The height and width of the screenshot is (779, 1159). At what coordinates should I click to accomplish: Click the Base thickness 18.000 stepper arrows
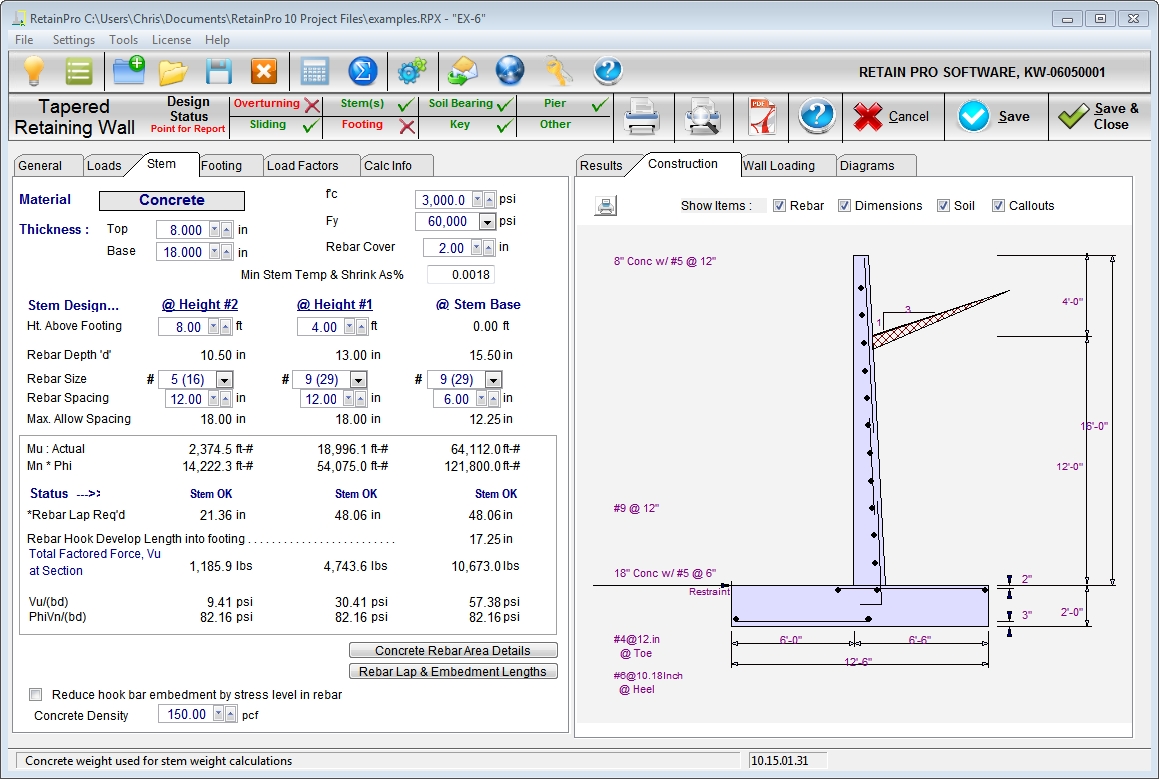(x=221, y=252)
